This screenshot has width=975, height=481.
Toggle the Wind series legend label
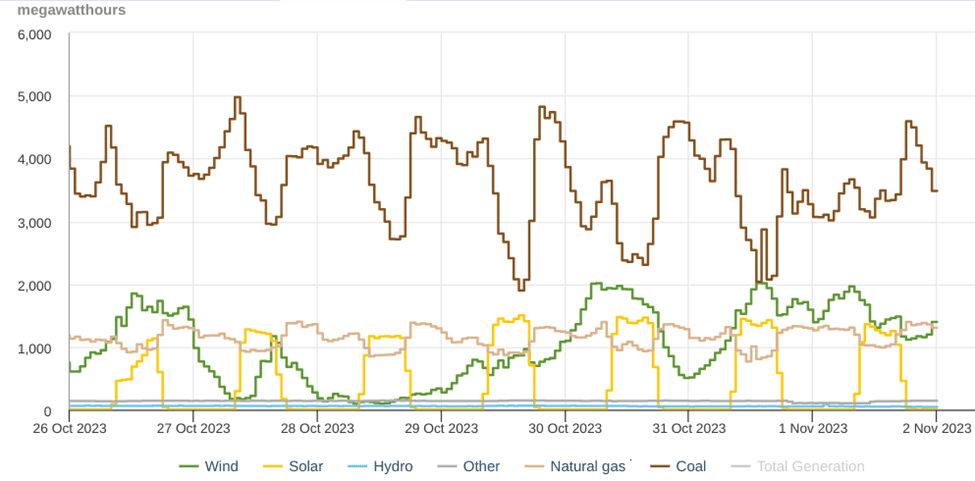coord(221,466)
